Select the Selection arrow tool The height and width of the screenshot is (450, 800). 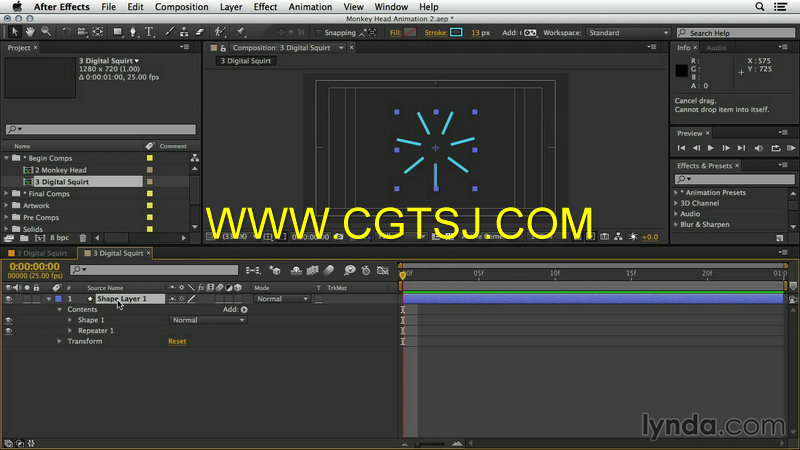click(14, 32)
